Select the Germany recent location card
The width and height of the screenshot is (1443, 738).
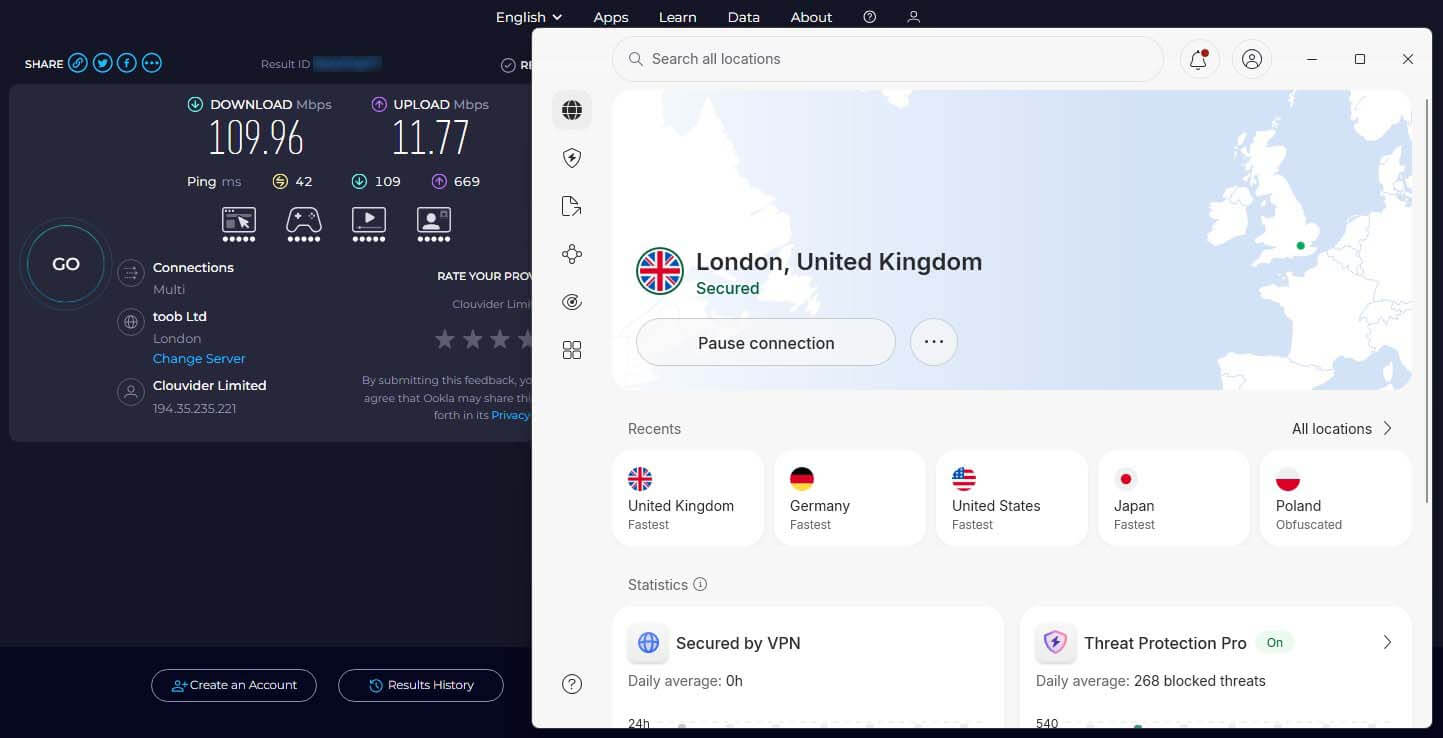(x=850, y=498)
